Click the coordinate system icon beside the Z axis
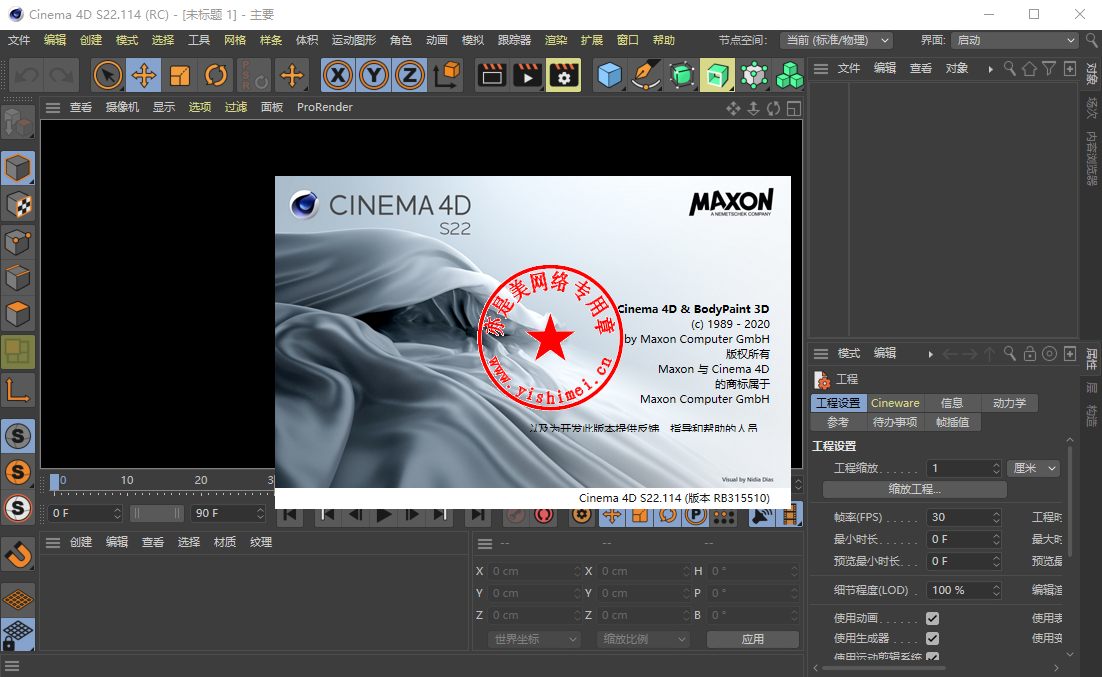1102x677 pixels. (446, 75)
